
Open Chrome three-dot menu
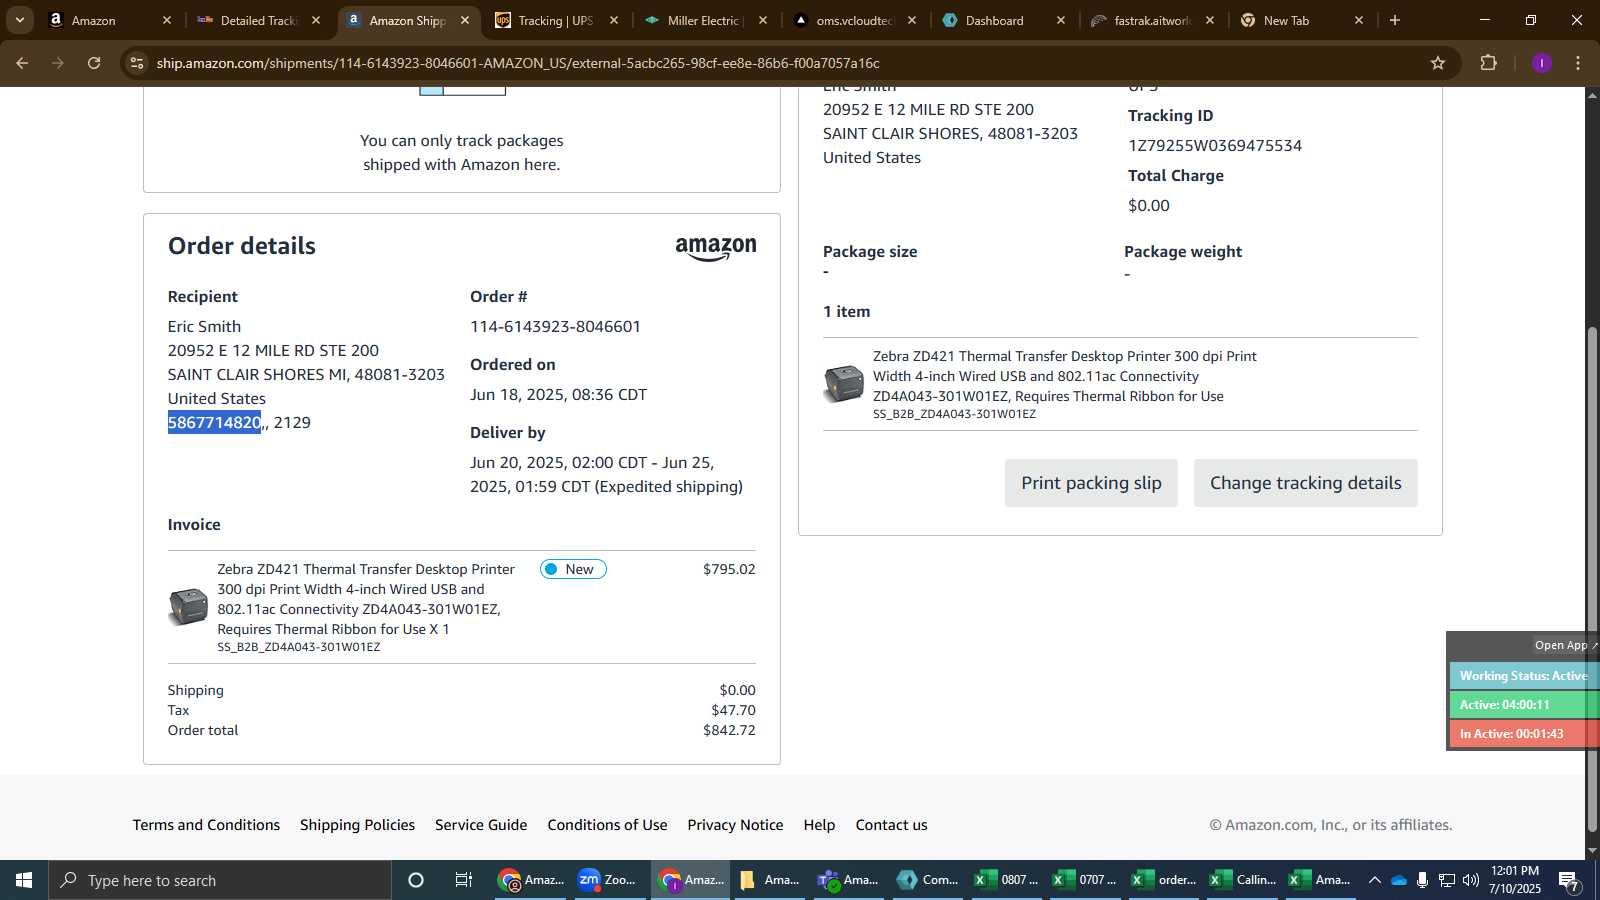[1578, 63]
